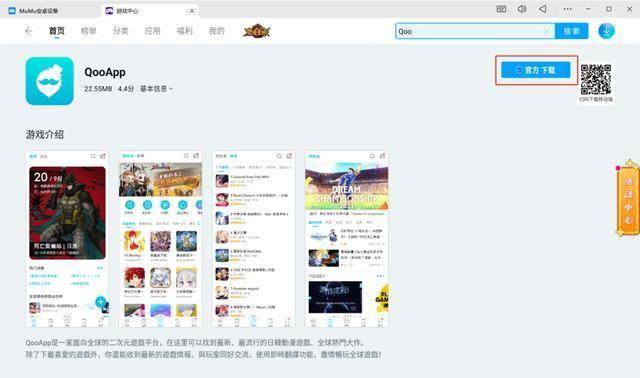Open the Batman screenshot thumbnail
Viewport: 640px width, 378px height.
tap(67, 239)
